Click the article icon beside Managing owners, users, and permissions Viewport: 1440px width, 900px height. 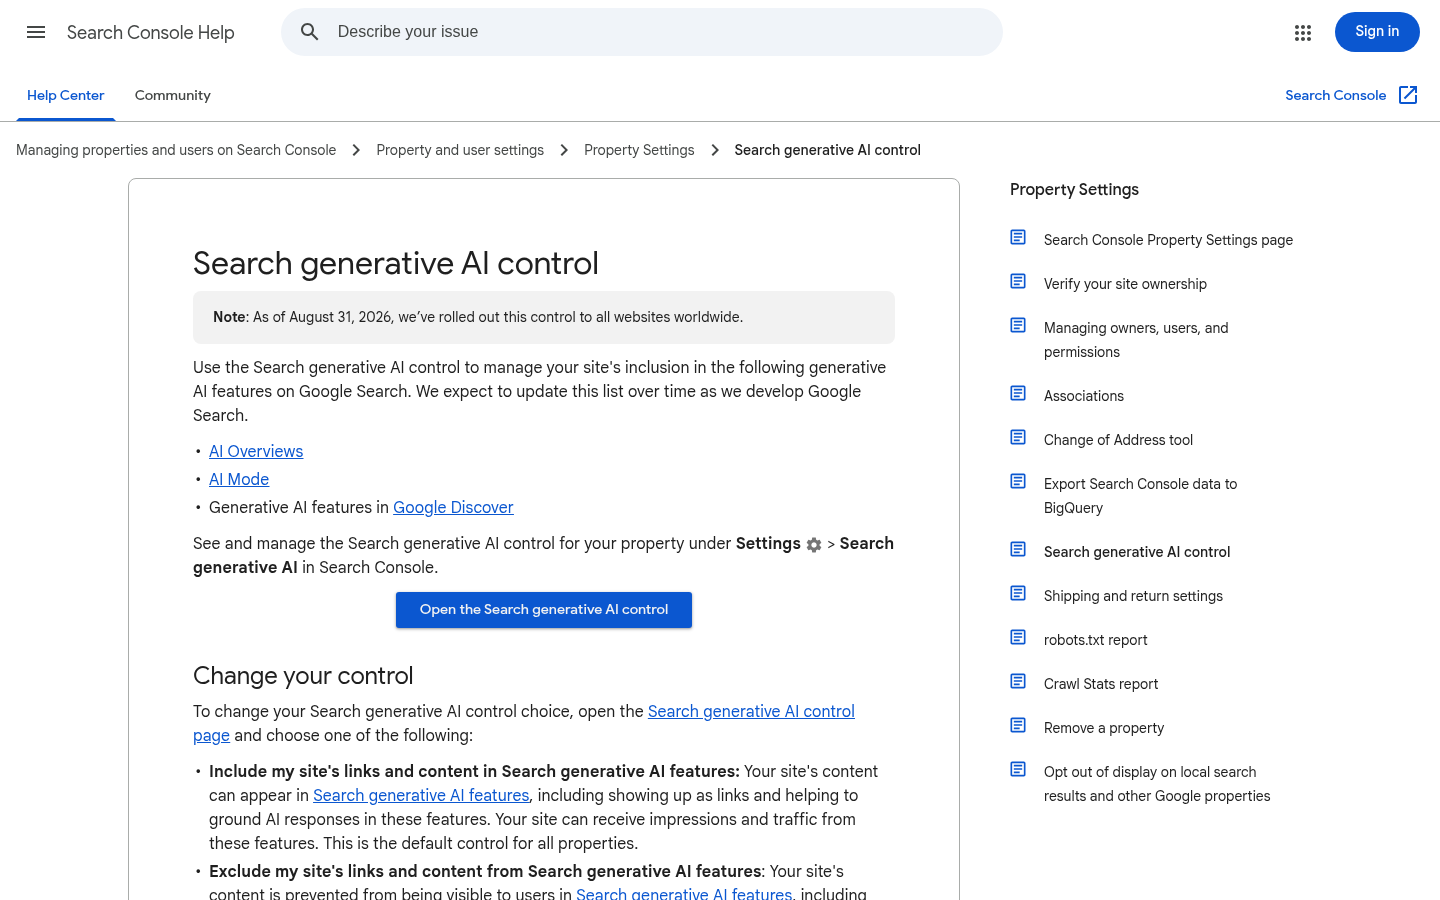[x=1018, y=325]
